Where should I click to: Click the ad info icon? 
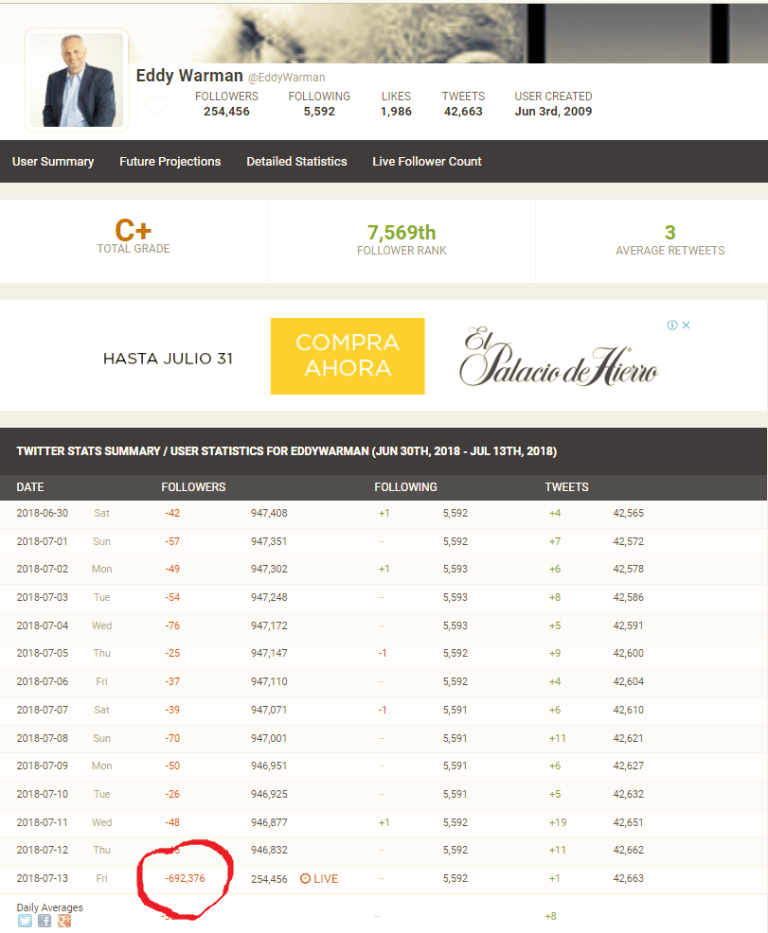click(x=673, y=325)
